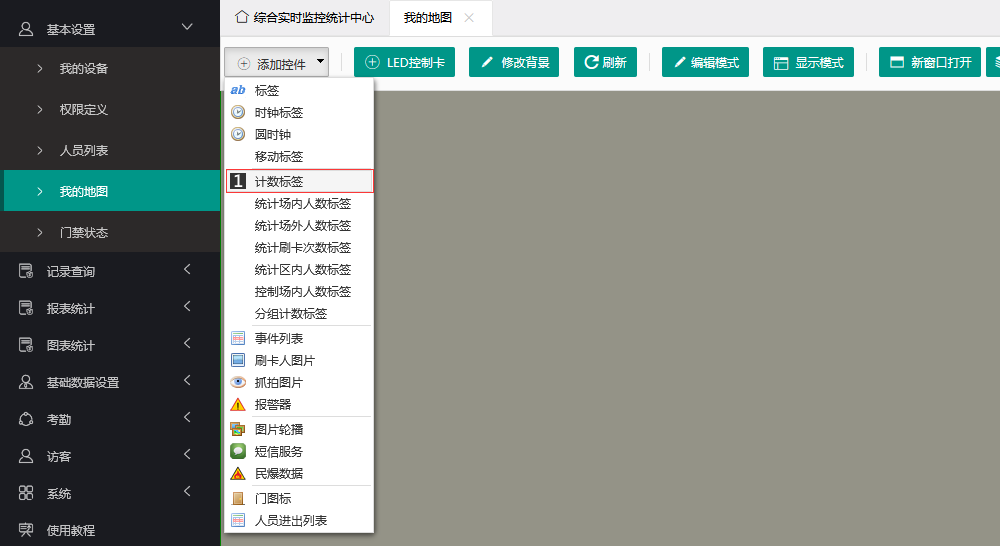Image resolution: width=1000 pixels, height=546 pixels.
Task: Expand the 访客 section arrow
Action: click(187, 454)
